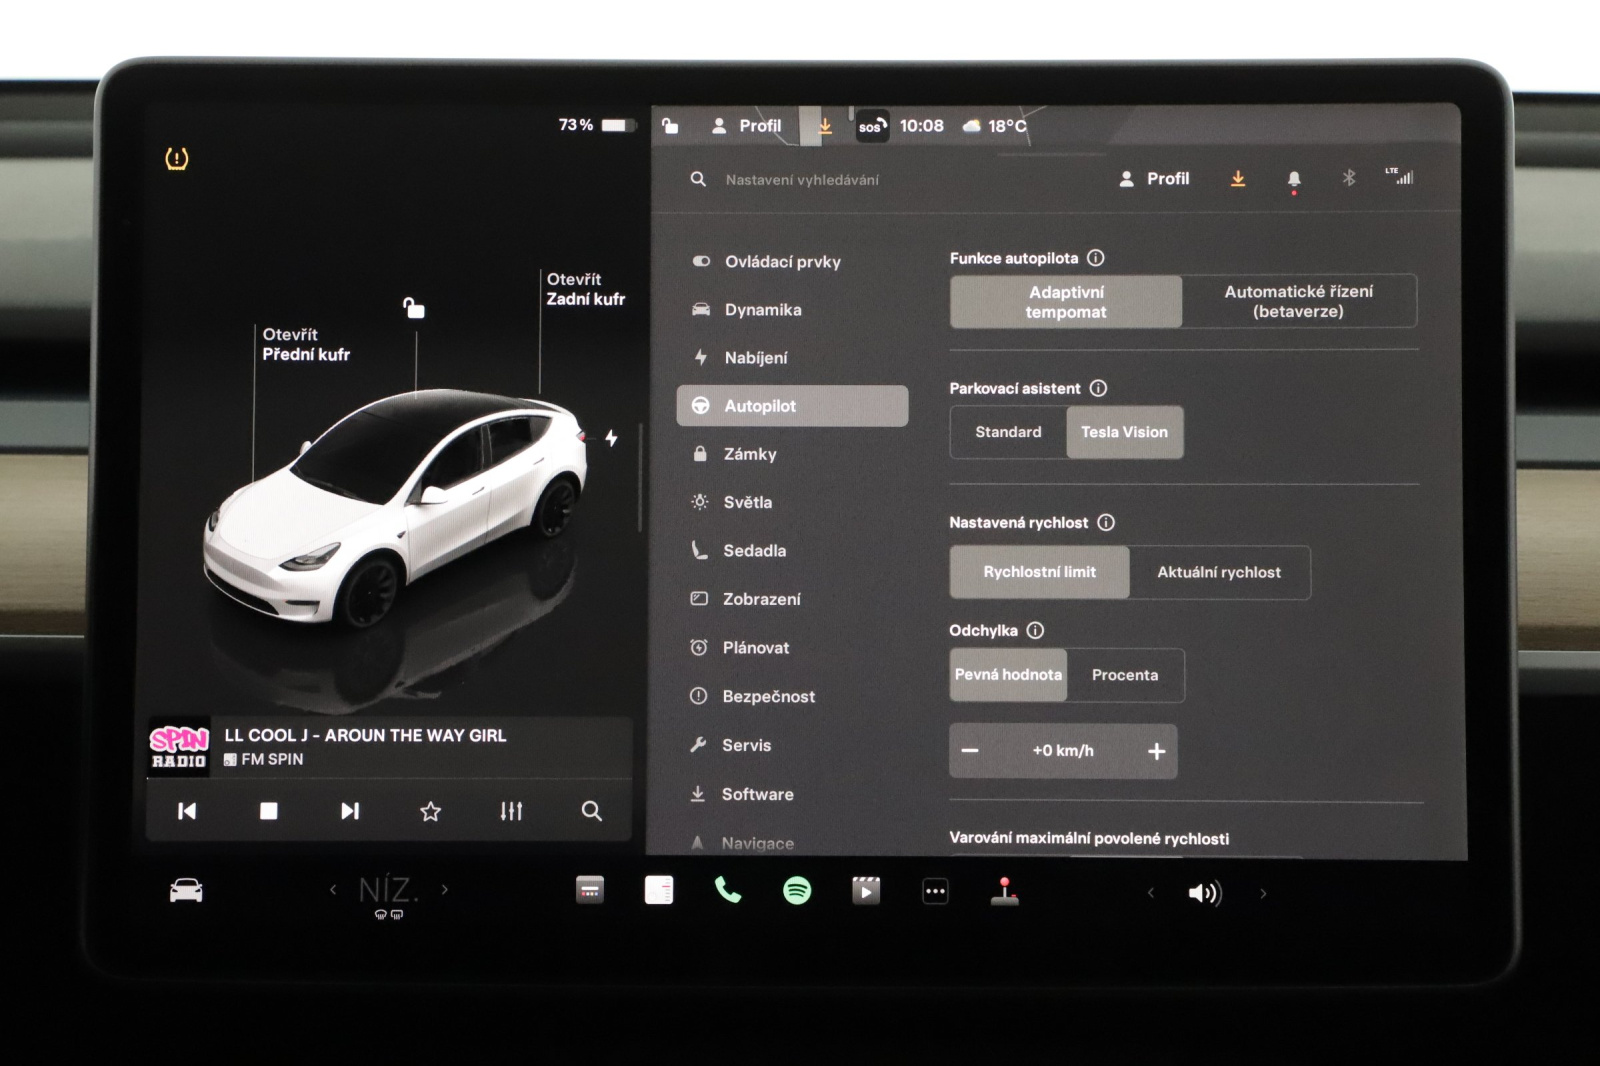Tap the NÍZ. climate temperature setting
Screen dimensions: 1600x1066
[x=389, y=890]
